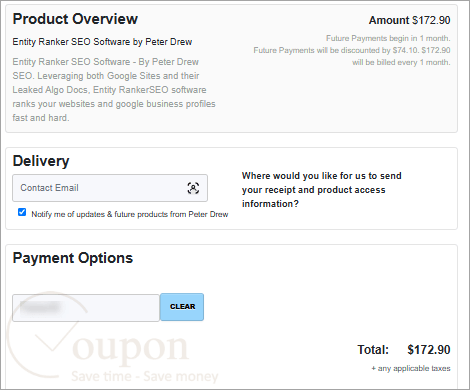Click 'Future Payments begin in 1 month.' line

pyautogui.click(x=388, y=38)
